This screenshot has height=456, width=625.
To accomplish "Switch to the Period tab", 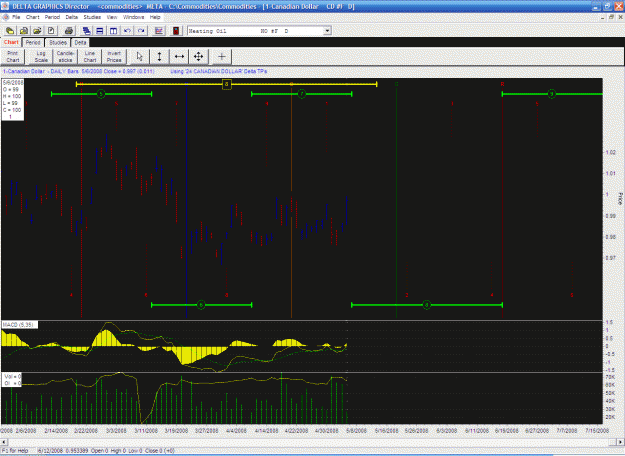I will click(x=33, y=42).
